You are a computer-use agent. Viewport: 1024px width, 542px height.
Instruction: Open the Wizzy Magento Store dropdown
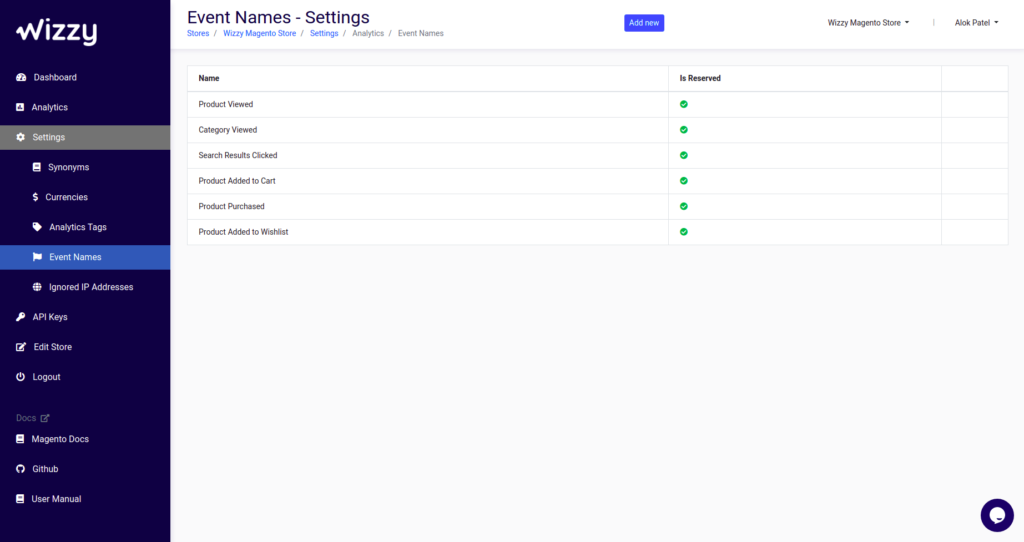(x=868, y=23)
